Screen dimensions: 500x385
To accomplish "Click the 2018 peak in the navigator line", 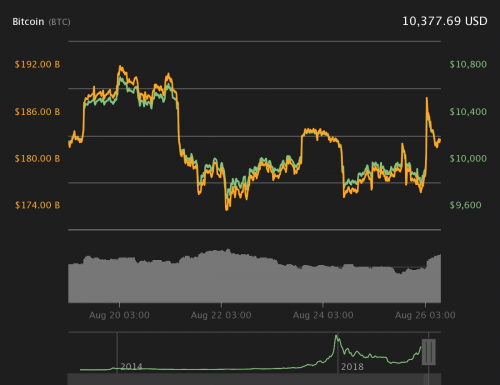I will click(x=337, y=337).
